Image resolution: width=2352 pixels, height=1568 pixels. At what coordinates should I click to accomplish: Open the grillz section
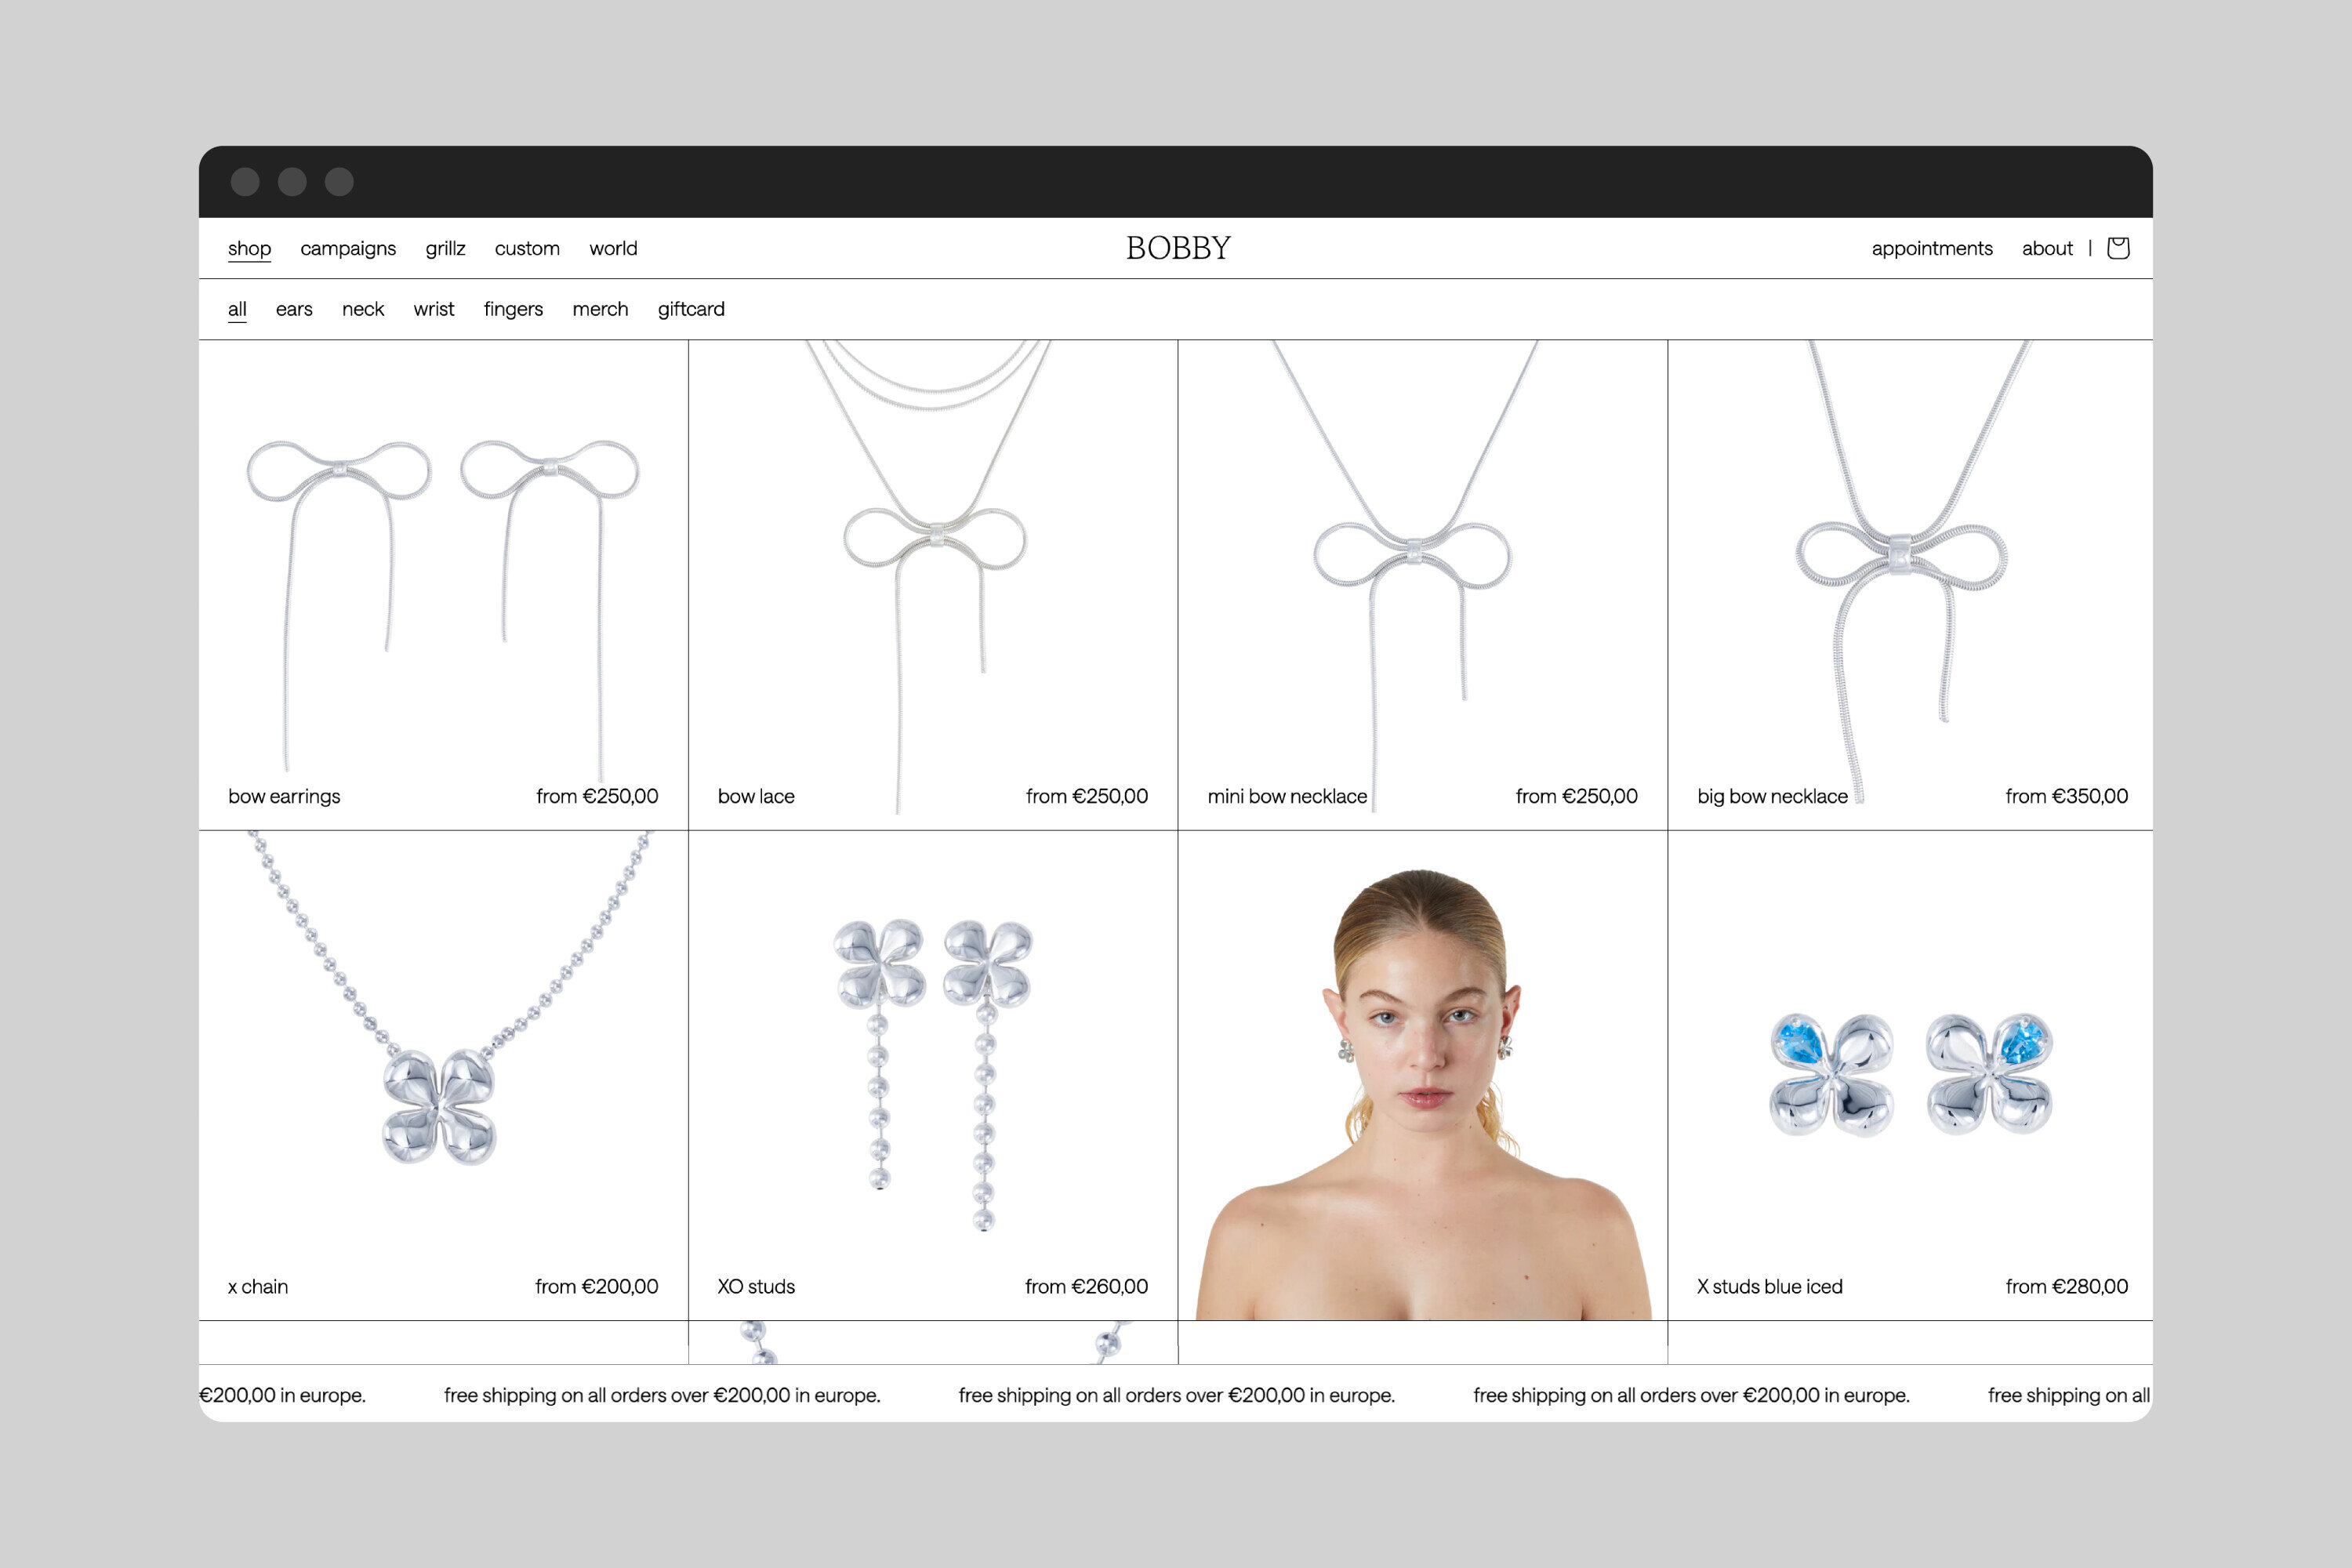pos(445,248)
